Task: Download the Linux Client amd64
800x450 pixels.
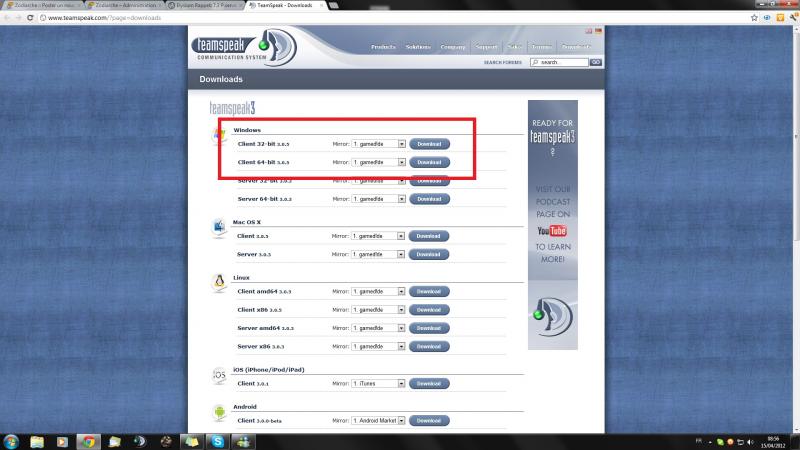Action: [x=429, y=291]
